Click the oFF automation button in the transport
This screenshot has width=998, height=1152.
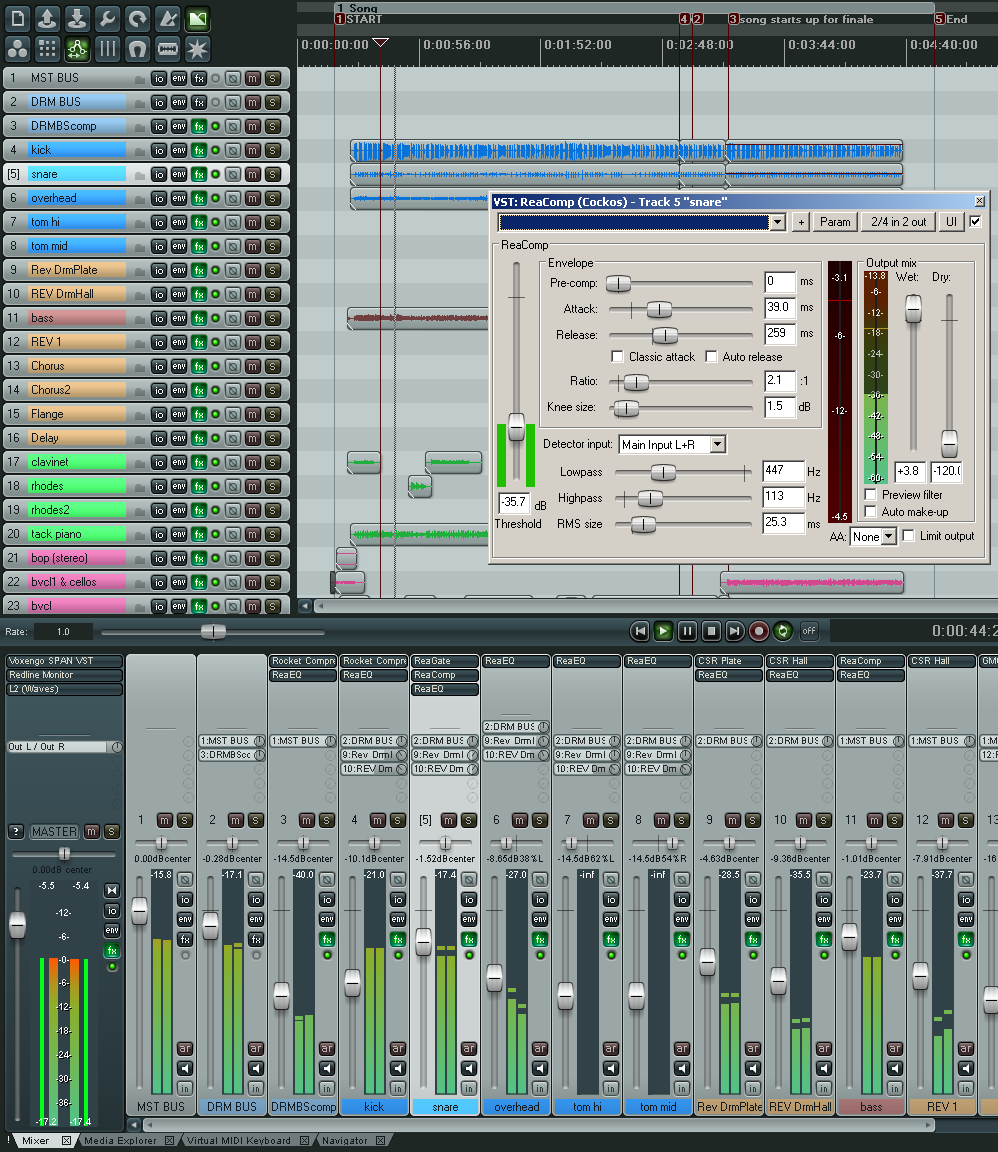(x=809, y=631)
